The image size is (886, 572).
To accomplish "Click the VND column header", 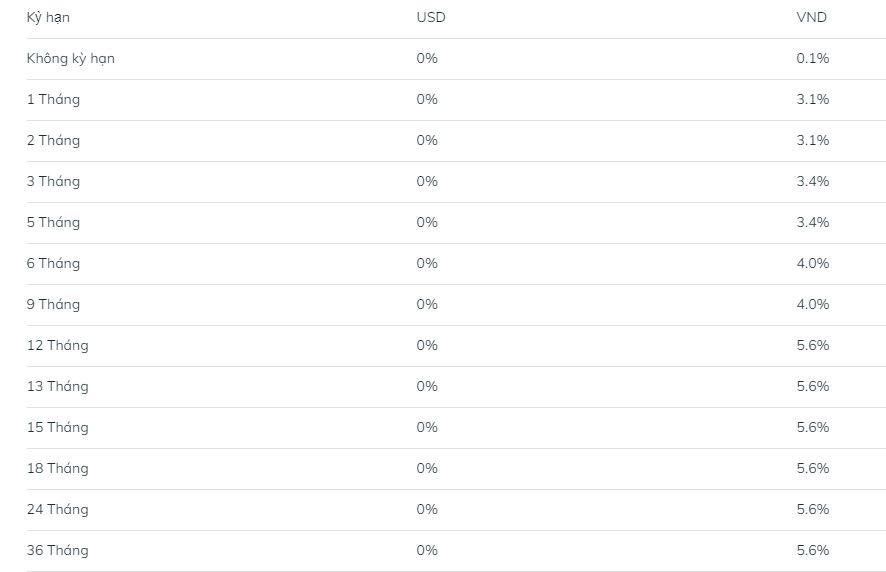I will tap(812, 18).
